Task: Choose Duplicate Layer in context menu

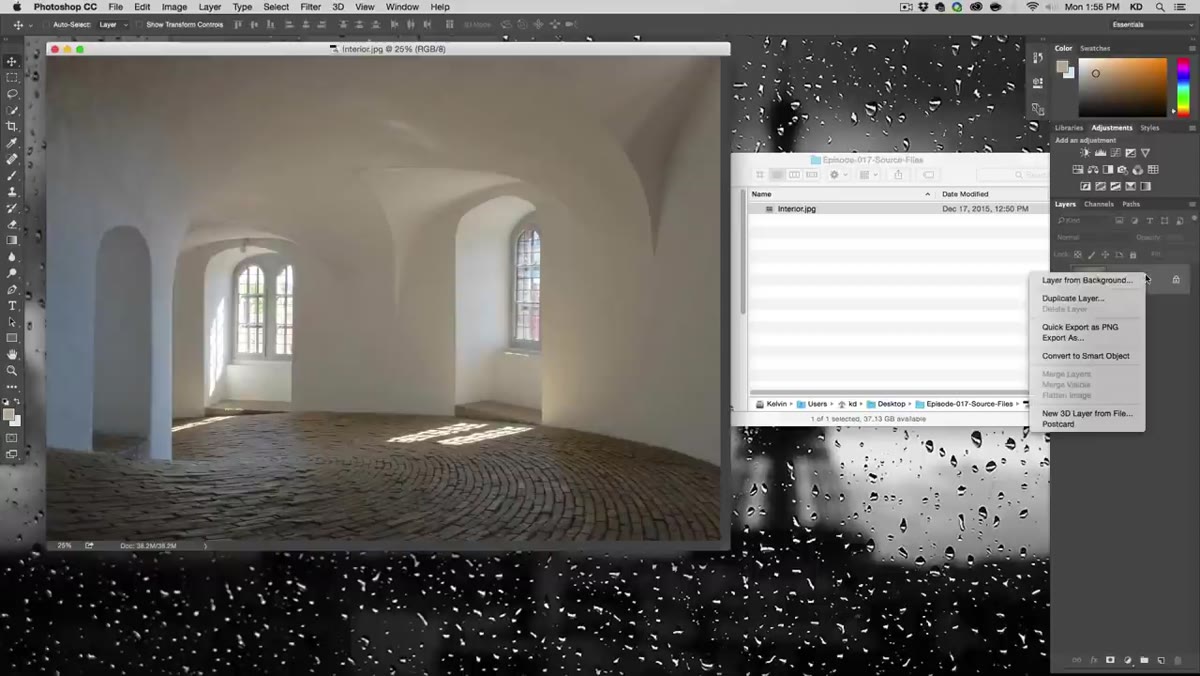Action: [x=1073, y=298]
